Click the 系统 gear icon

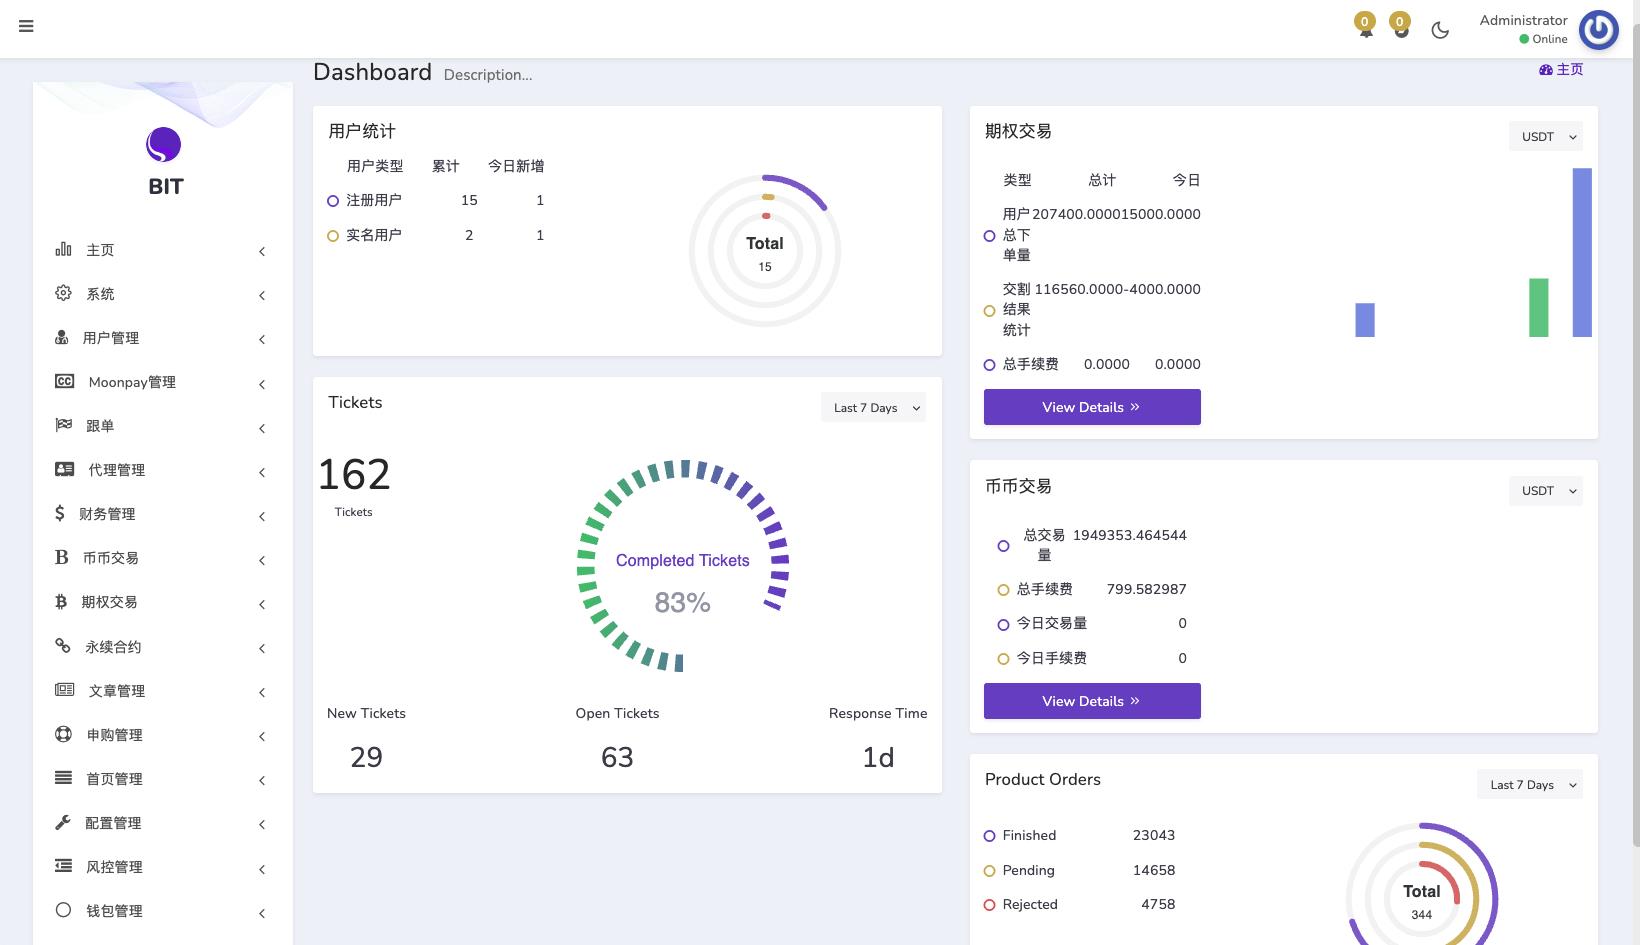pos(63,293)
